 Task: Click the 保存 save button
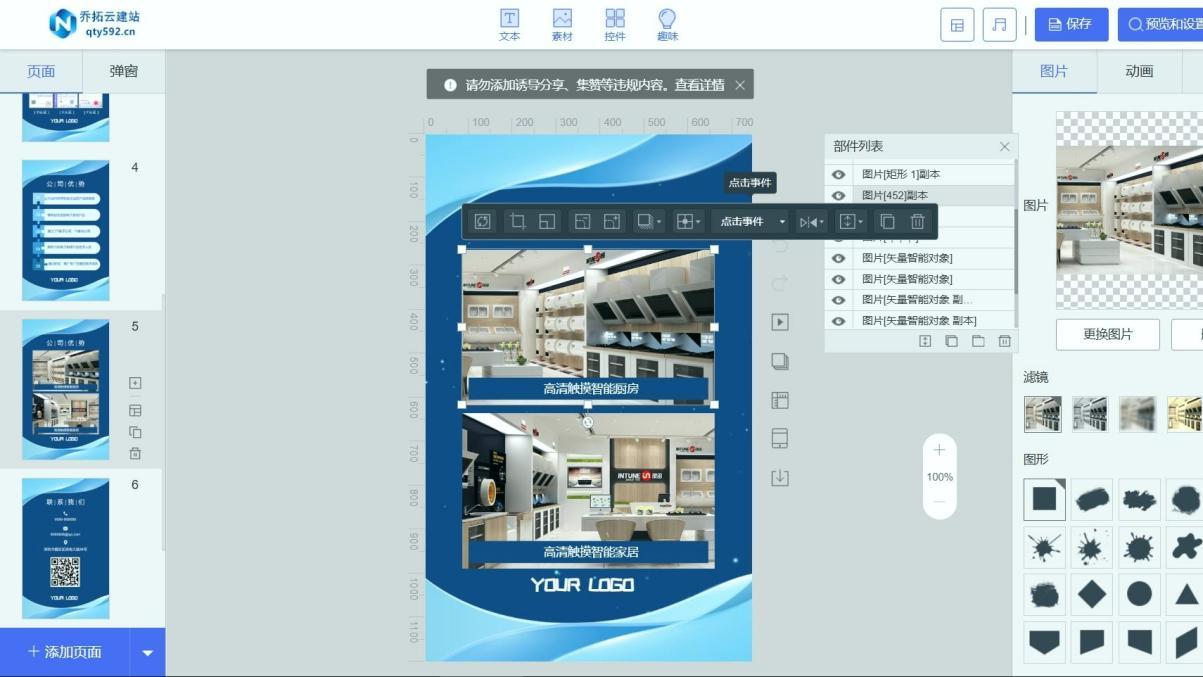click(1071, 25)
